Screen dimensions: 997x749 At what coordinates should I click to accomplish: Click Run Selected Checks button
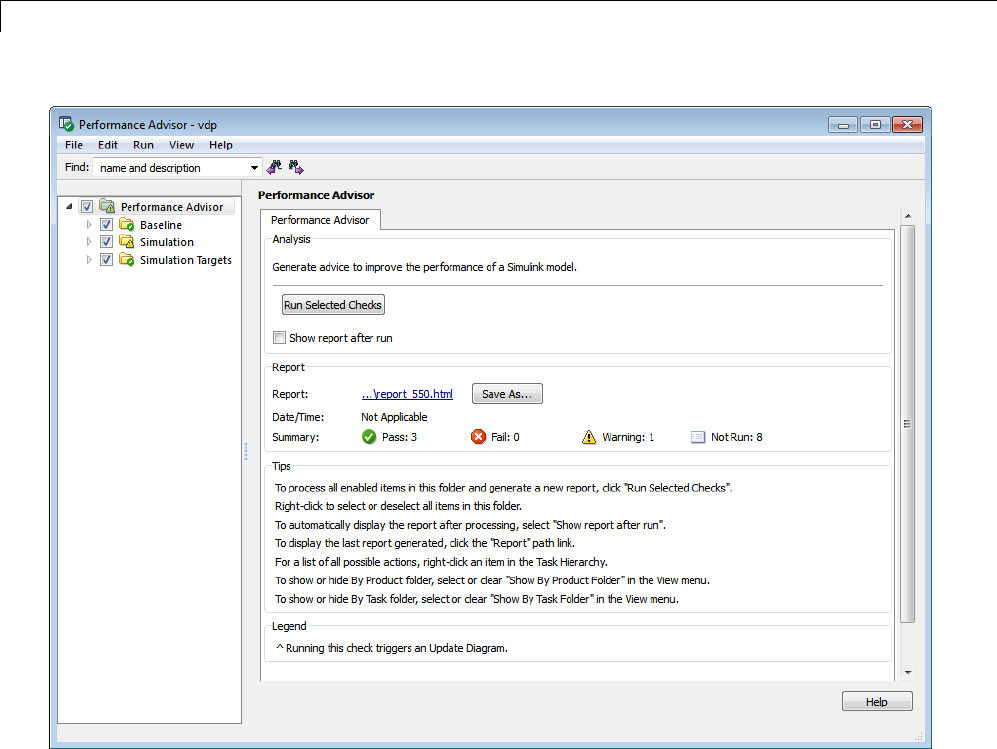click(333, 305)
